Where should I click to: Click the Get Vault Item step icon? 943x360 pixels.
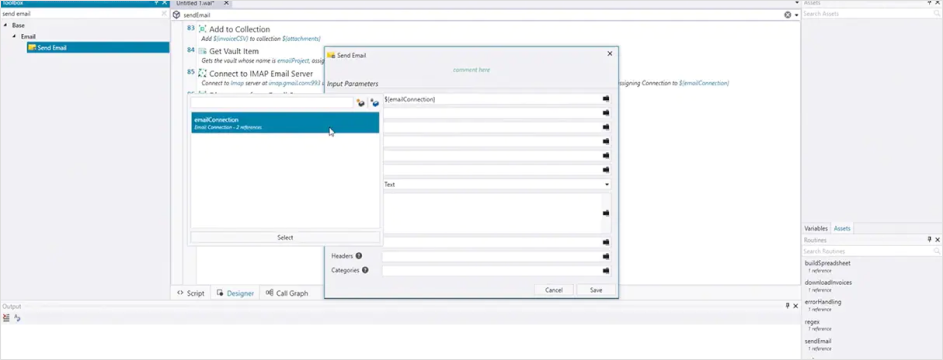coord(203,51)
